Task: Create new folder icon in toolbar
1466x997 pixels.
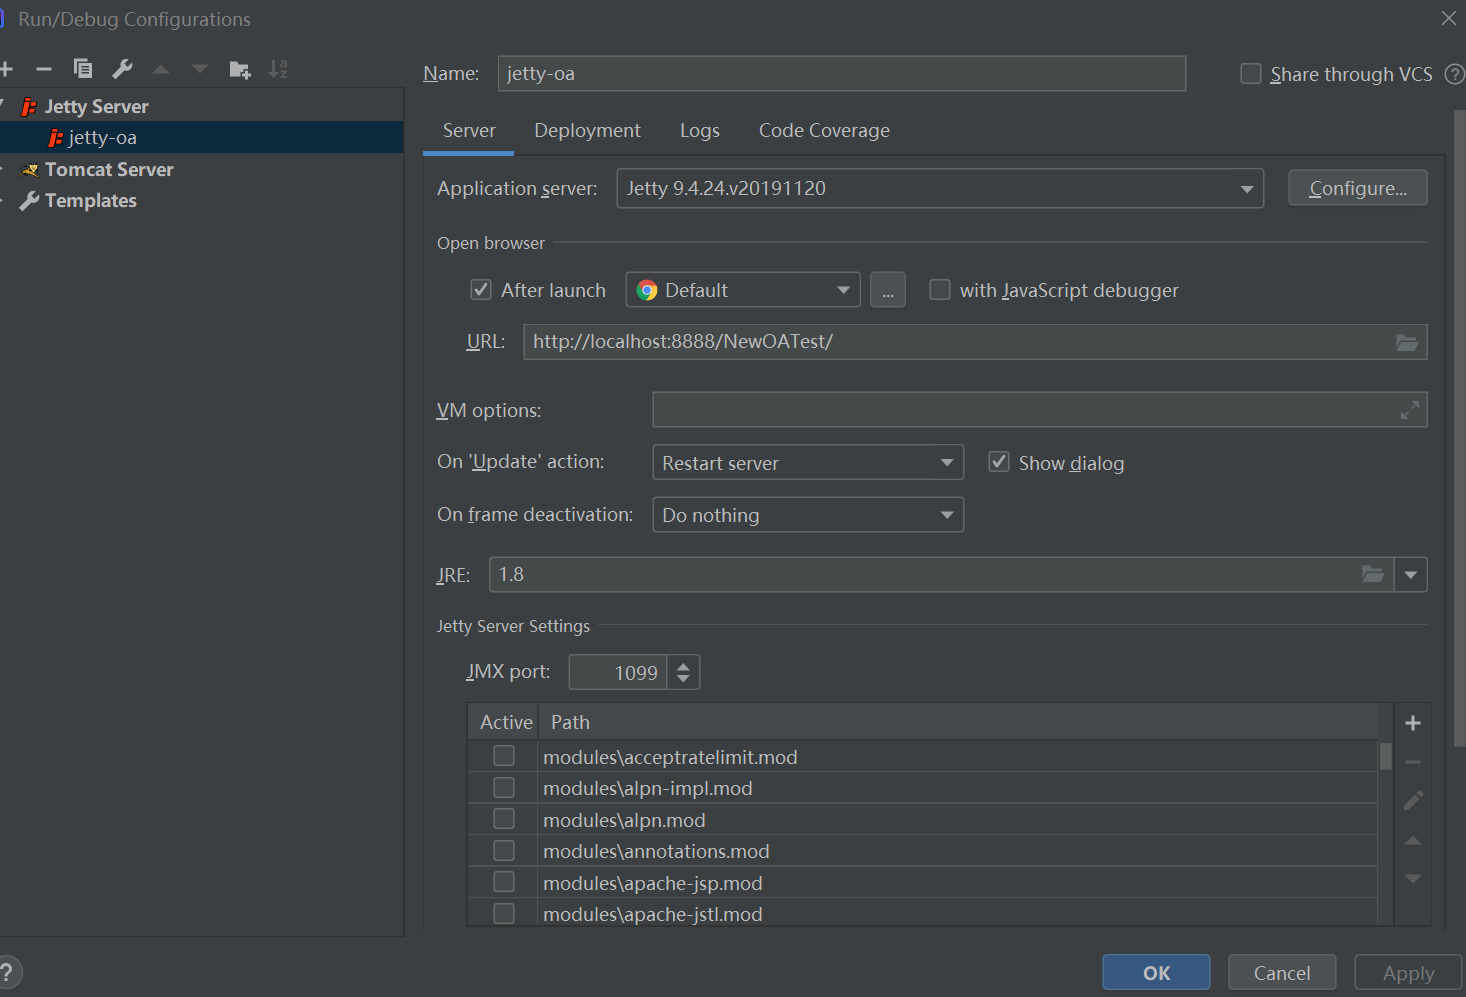Action: 239,69
